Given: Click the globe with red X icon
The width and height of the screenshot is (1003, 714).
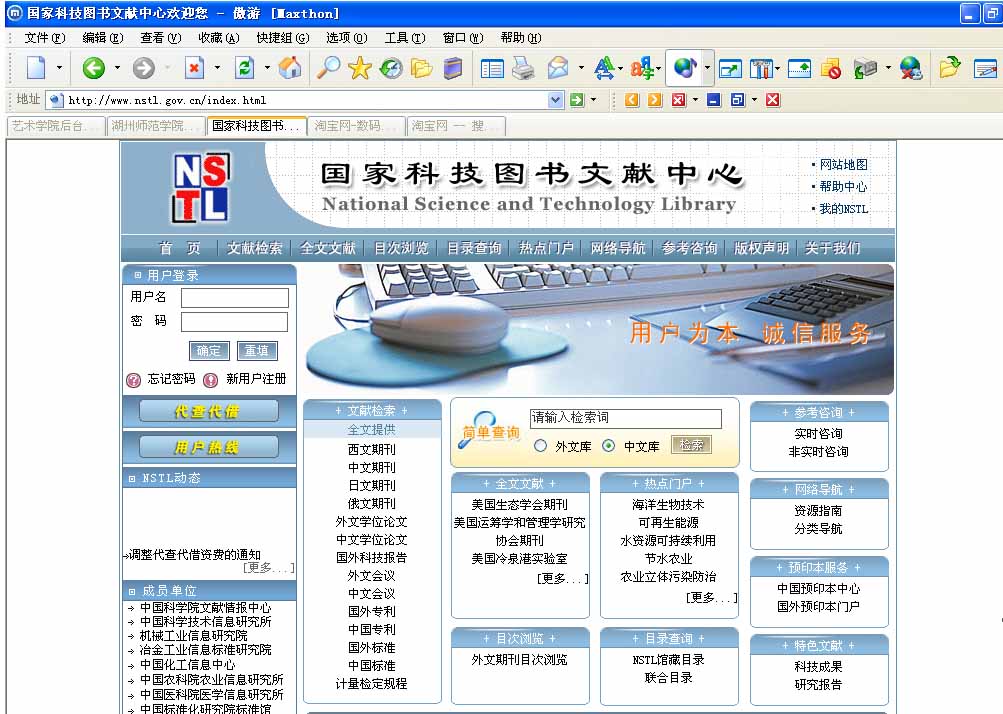Looking at the screenshot, I should [x=910, y=68].
